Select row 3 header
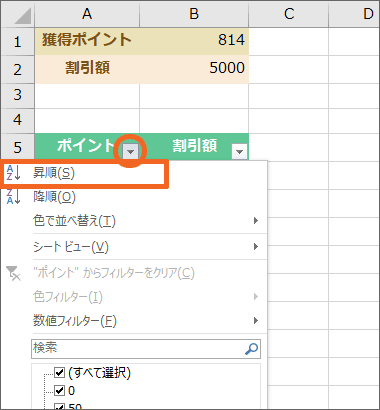This screenshot has width=380, height=410. (17, 95)
